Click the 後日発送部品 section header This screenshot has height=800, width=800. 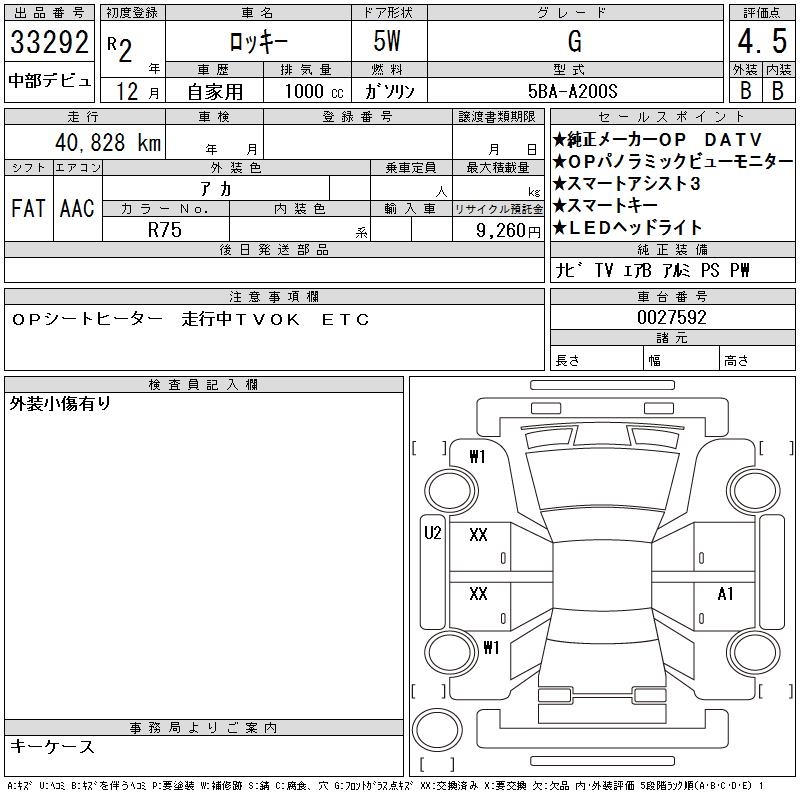[x=274, y=250]
